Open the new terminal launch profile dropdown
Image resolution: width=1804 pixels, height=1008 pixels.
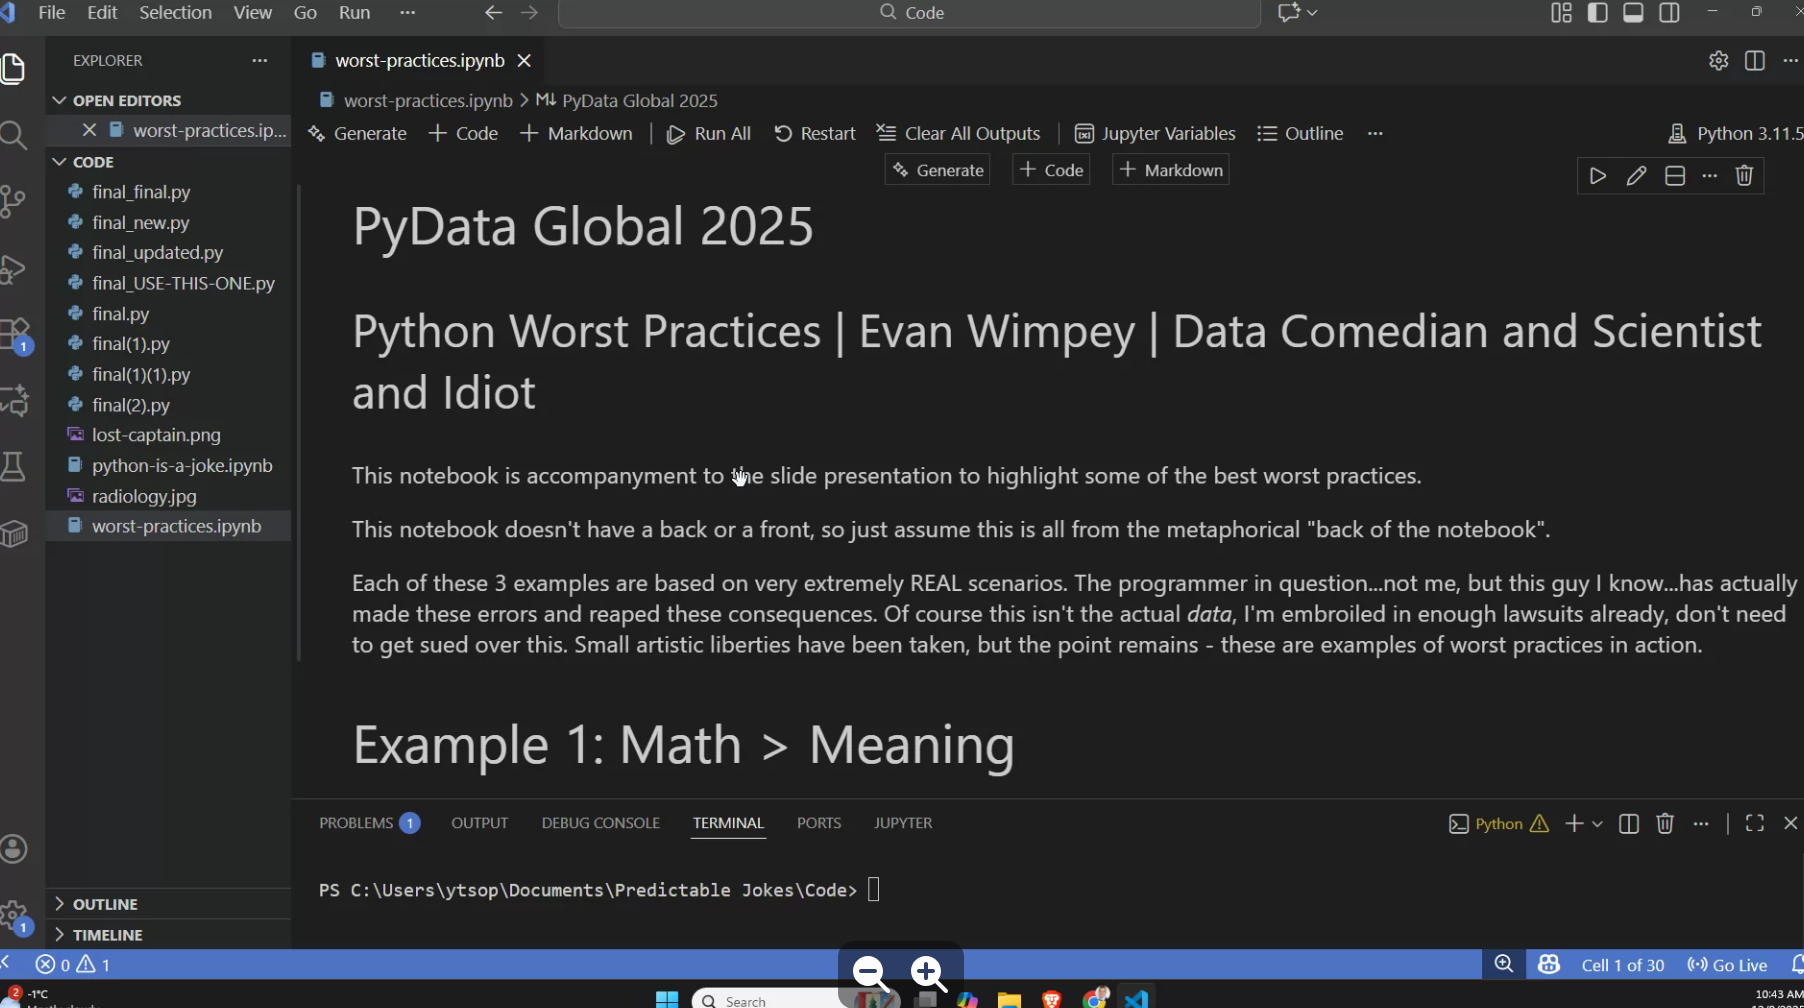pos(1597,823)
